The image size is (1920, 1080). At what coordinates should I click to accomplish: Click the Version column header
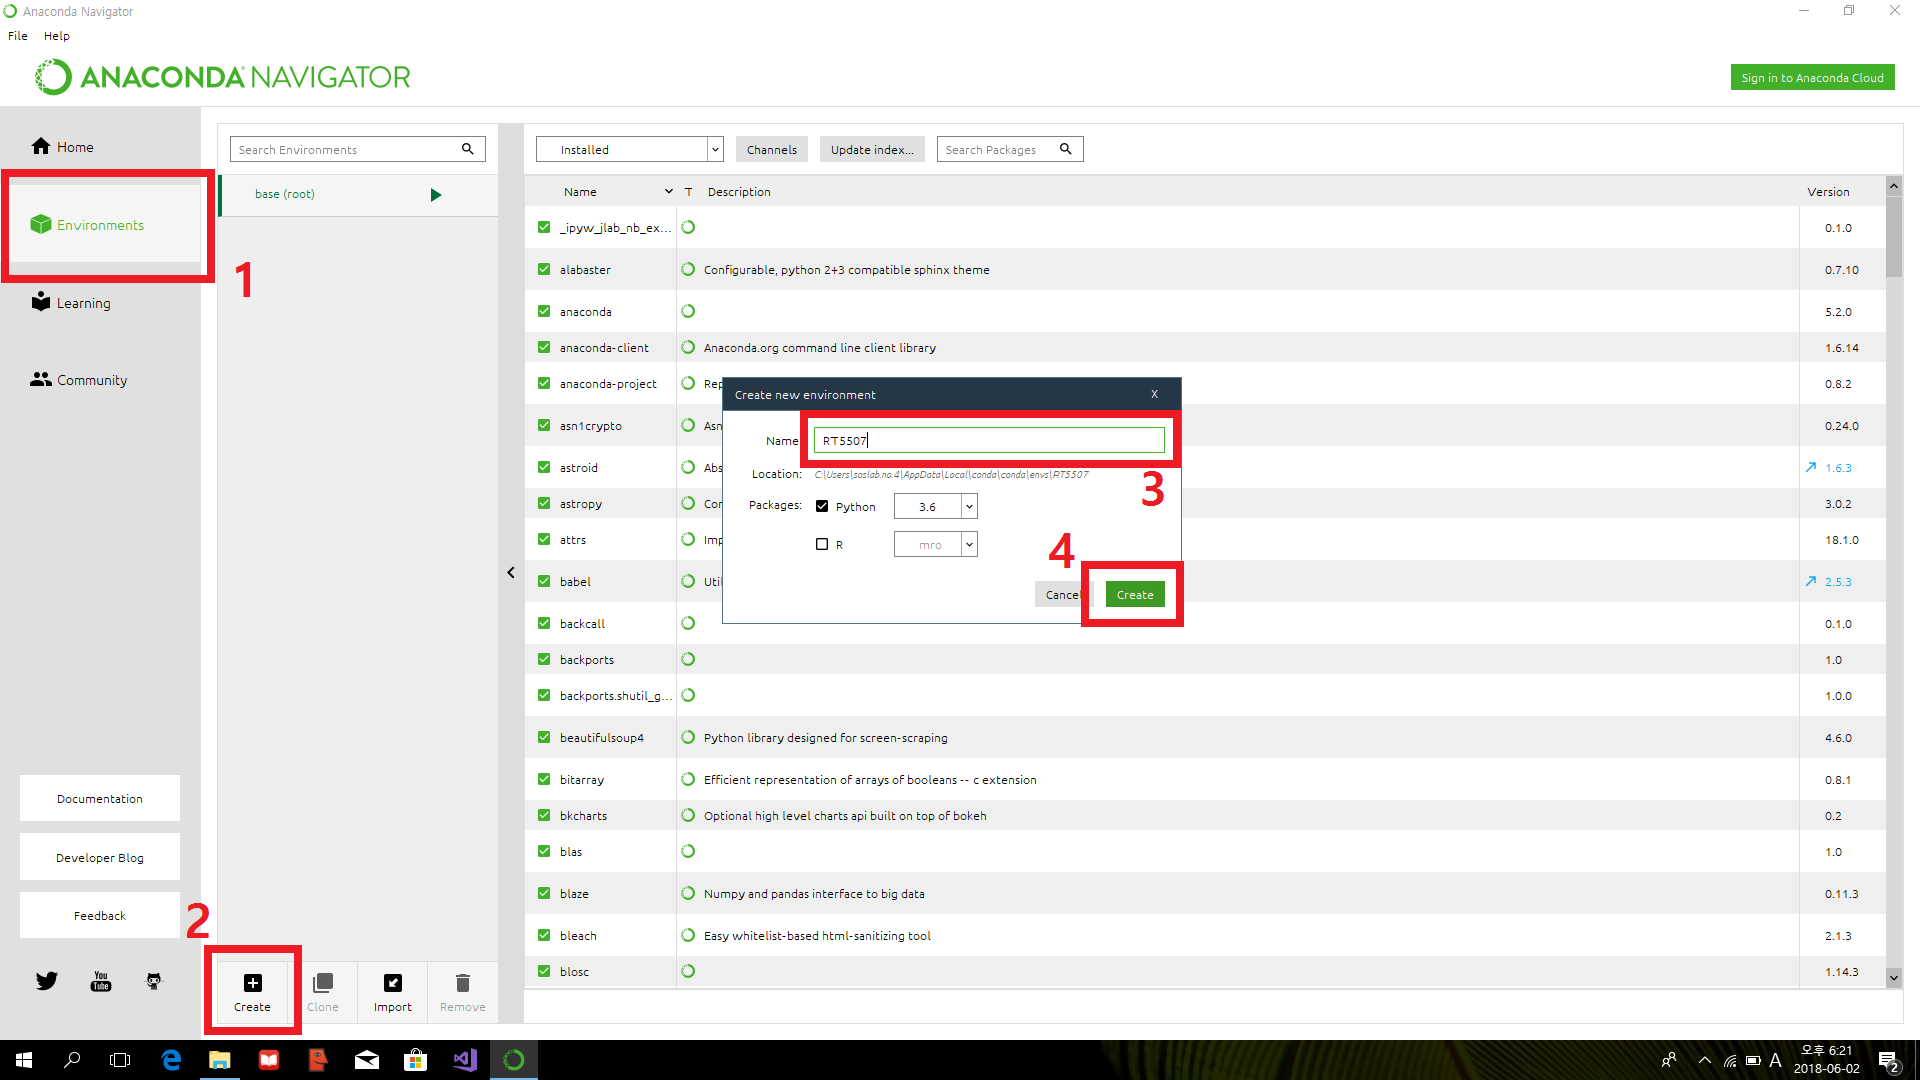(x=1828, y=191)
